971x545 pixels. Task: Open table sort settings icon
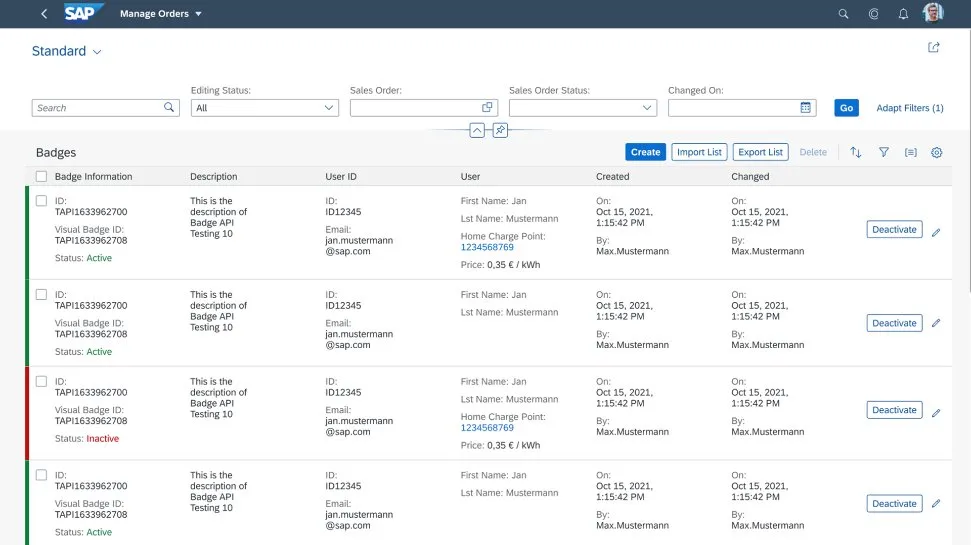pos(856,152)
